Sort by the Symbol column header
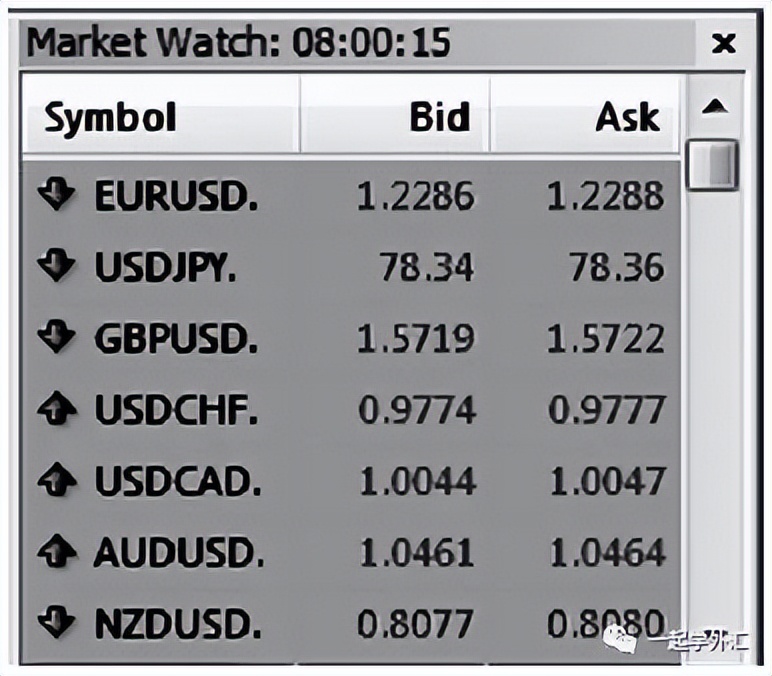The width and height of the screenshot is (772, 676). 110,118
